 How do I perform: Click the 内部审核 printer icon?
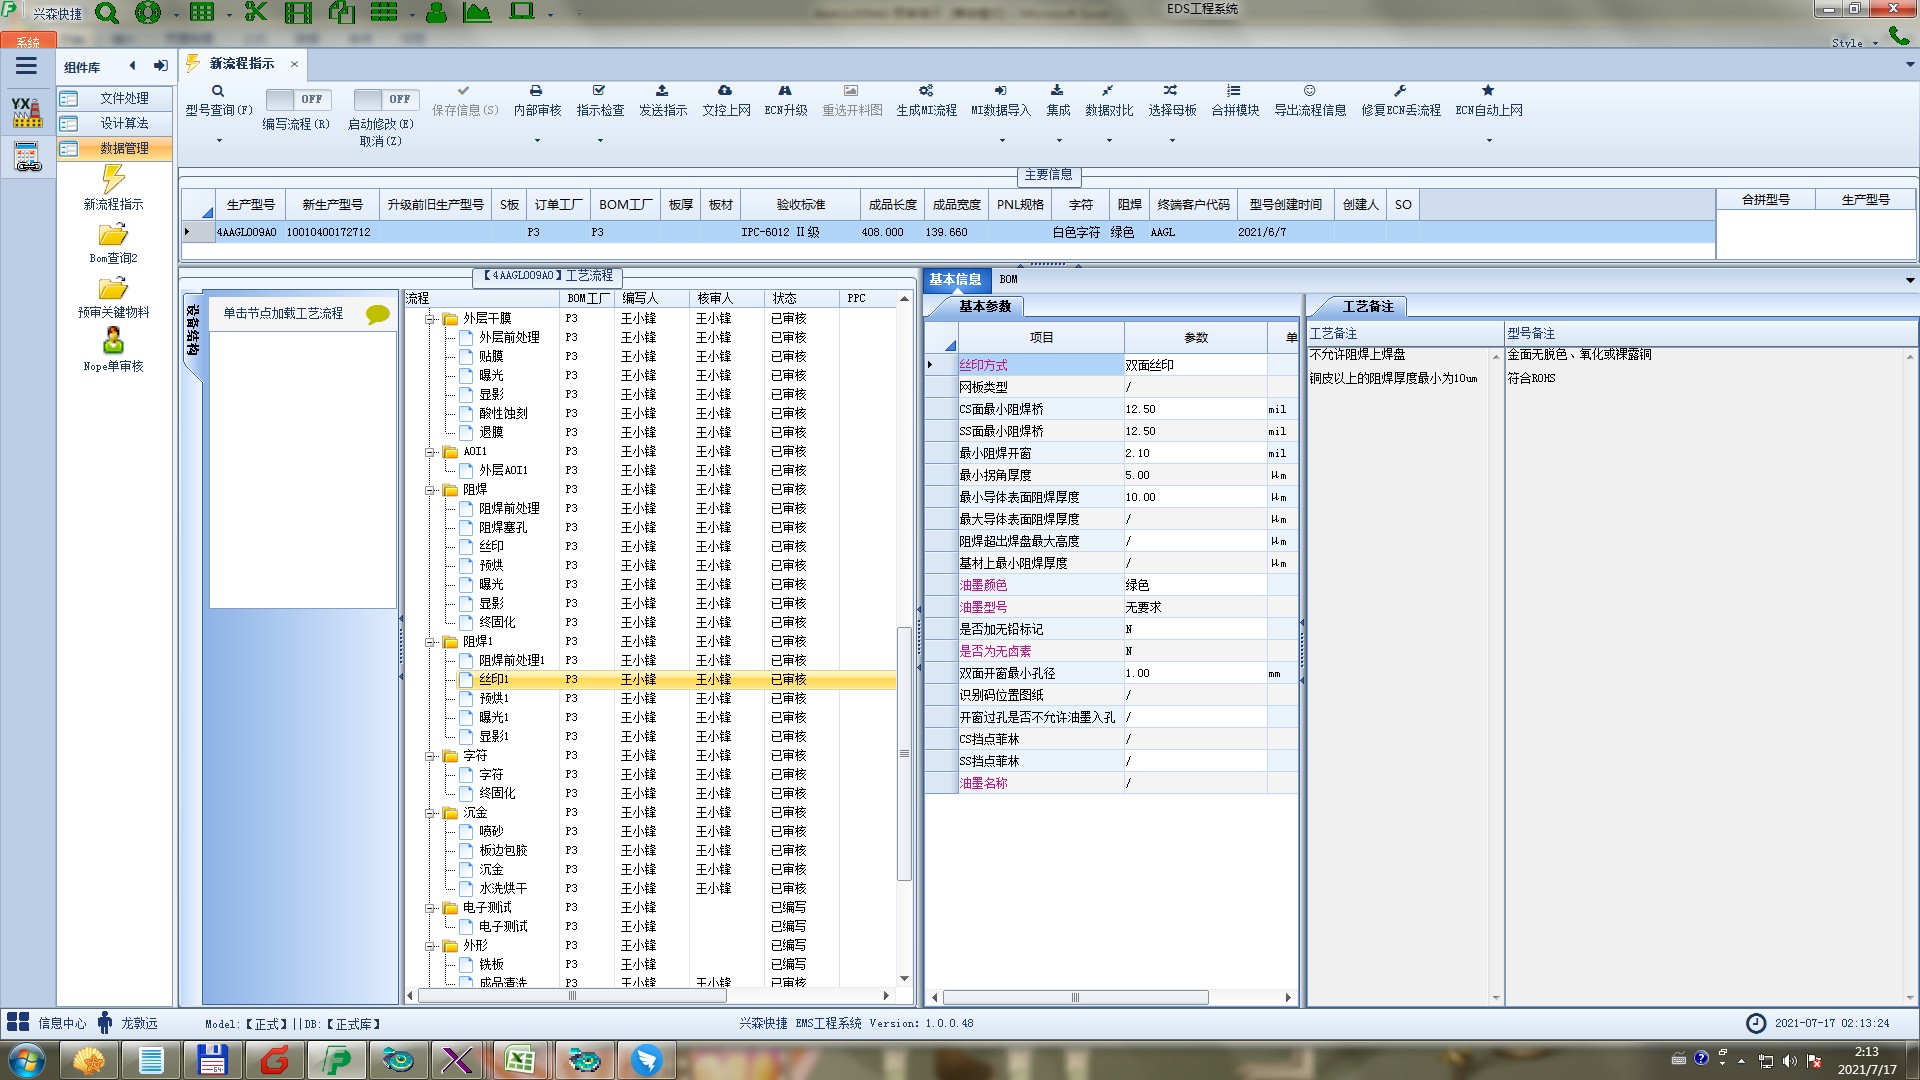coord(536,91)
